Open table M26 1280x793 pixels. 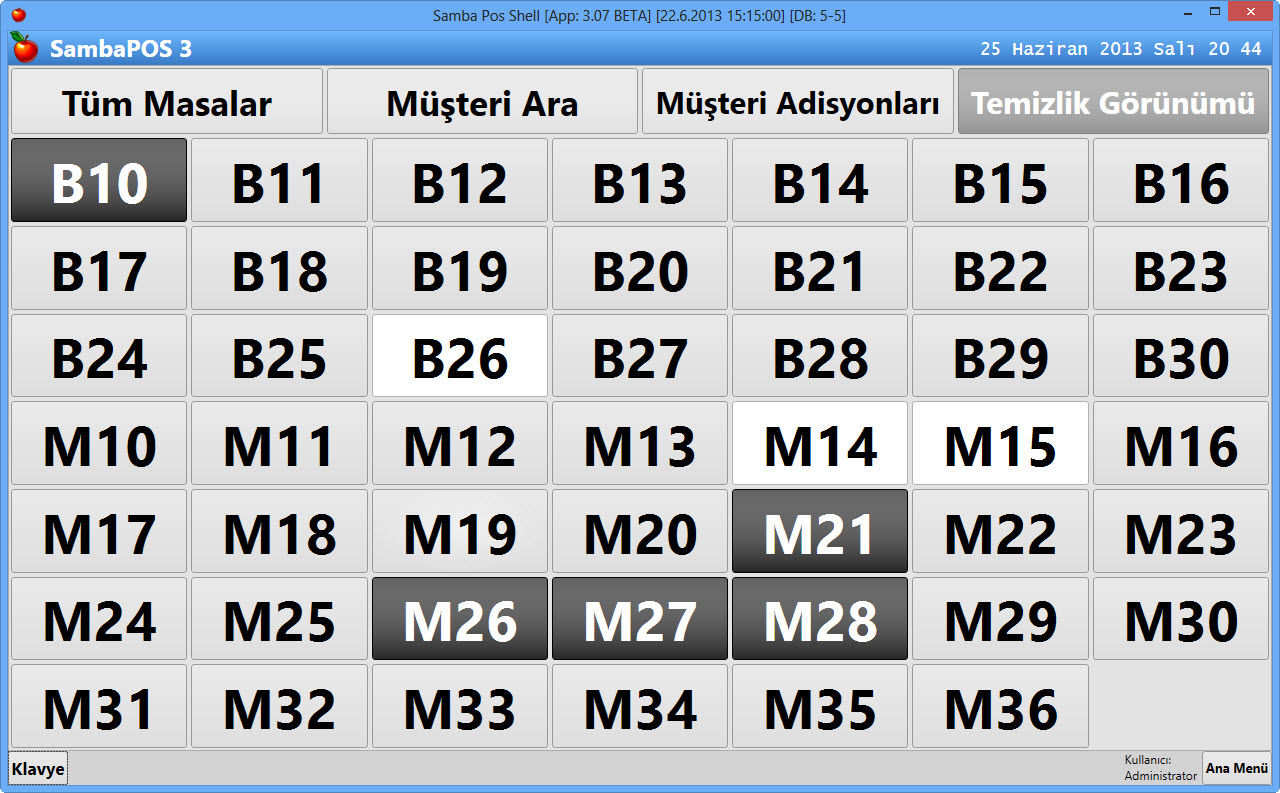click(x=459, y=618)
